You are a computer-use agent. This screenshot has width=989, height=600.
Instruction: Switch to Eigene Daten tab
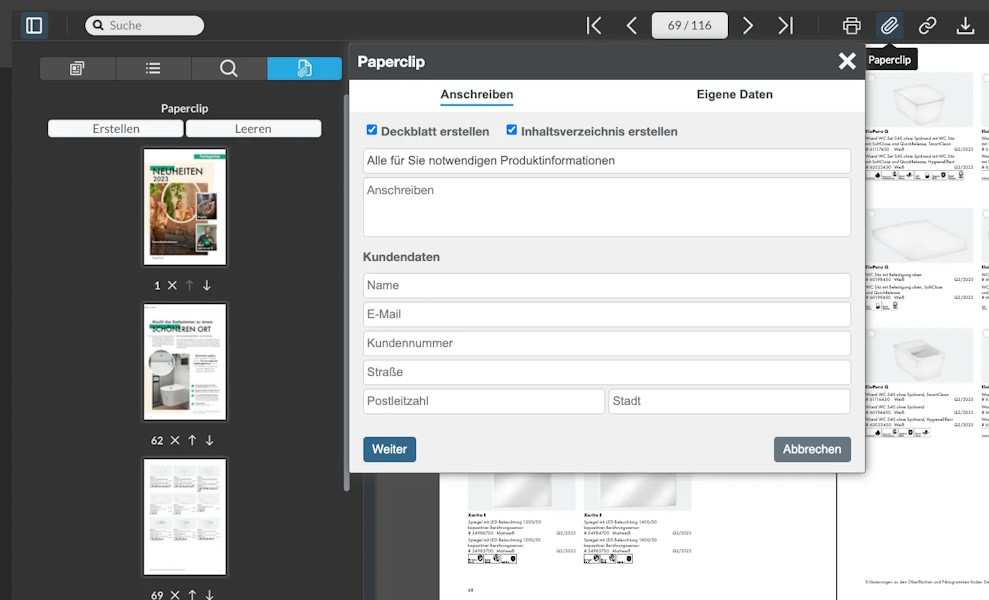click(x=734, y=95)
